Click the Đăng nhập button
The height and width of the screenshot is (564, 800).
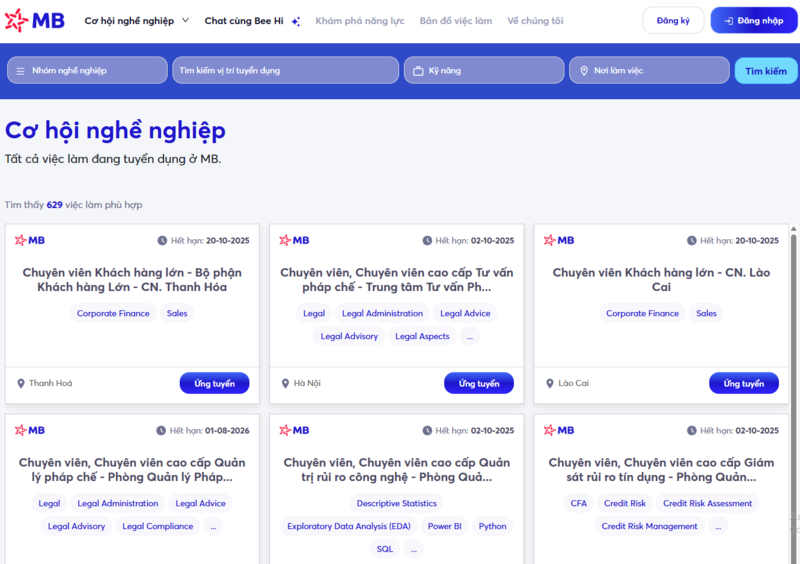pyautogui.click(x=754, y=20)
